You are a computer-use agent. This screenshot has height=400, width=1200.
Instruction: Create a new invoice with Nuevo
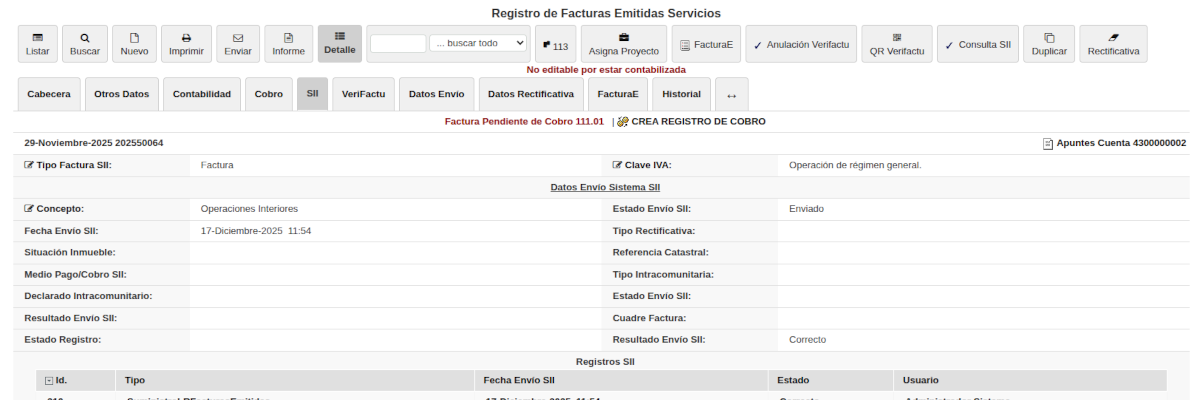pos(134,43)
